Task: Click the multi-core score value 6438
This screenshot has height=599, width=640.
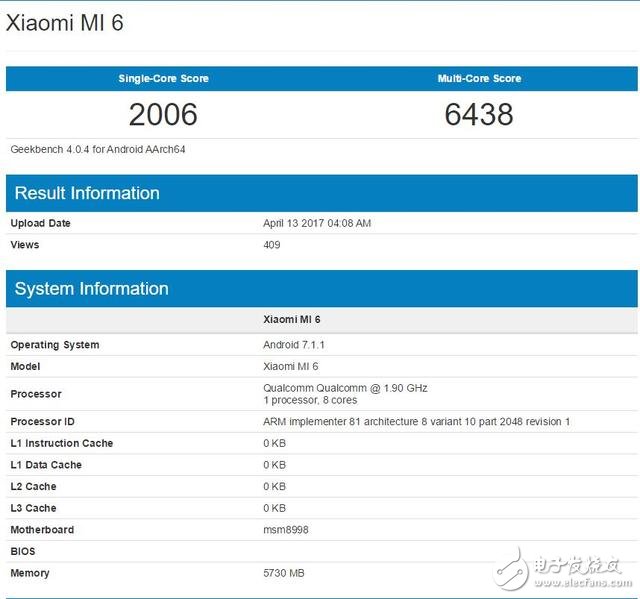Action: (x=479, y=115)
